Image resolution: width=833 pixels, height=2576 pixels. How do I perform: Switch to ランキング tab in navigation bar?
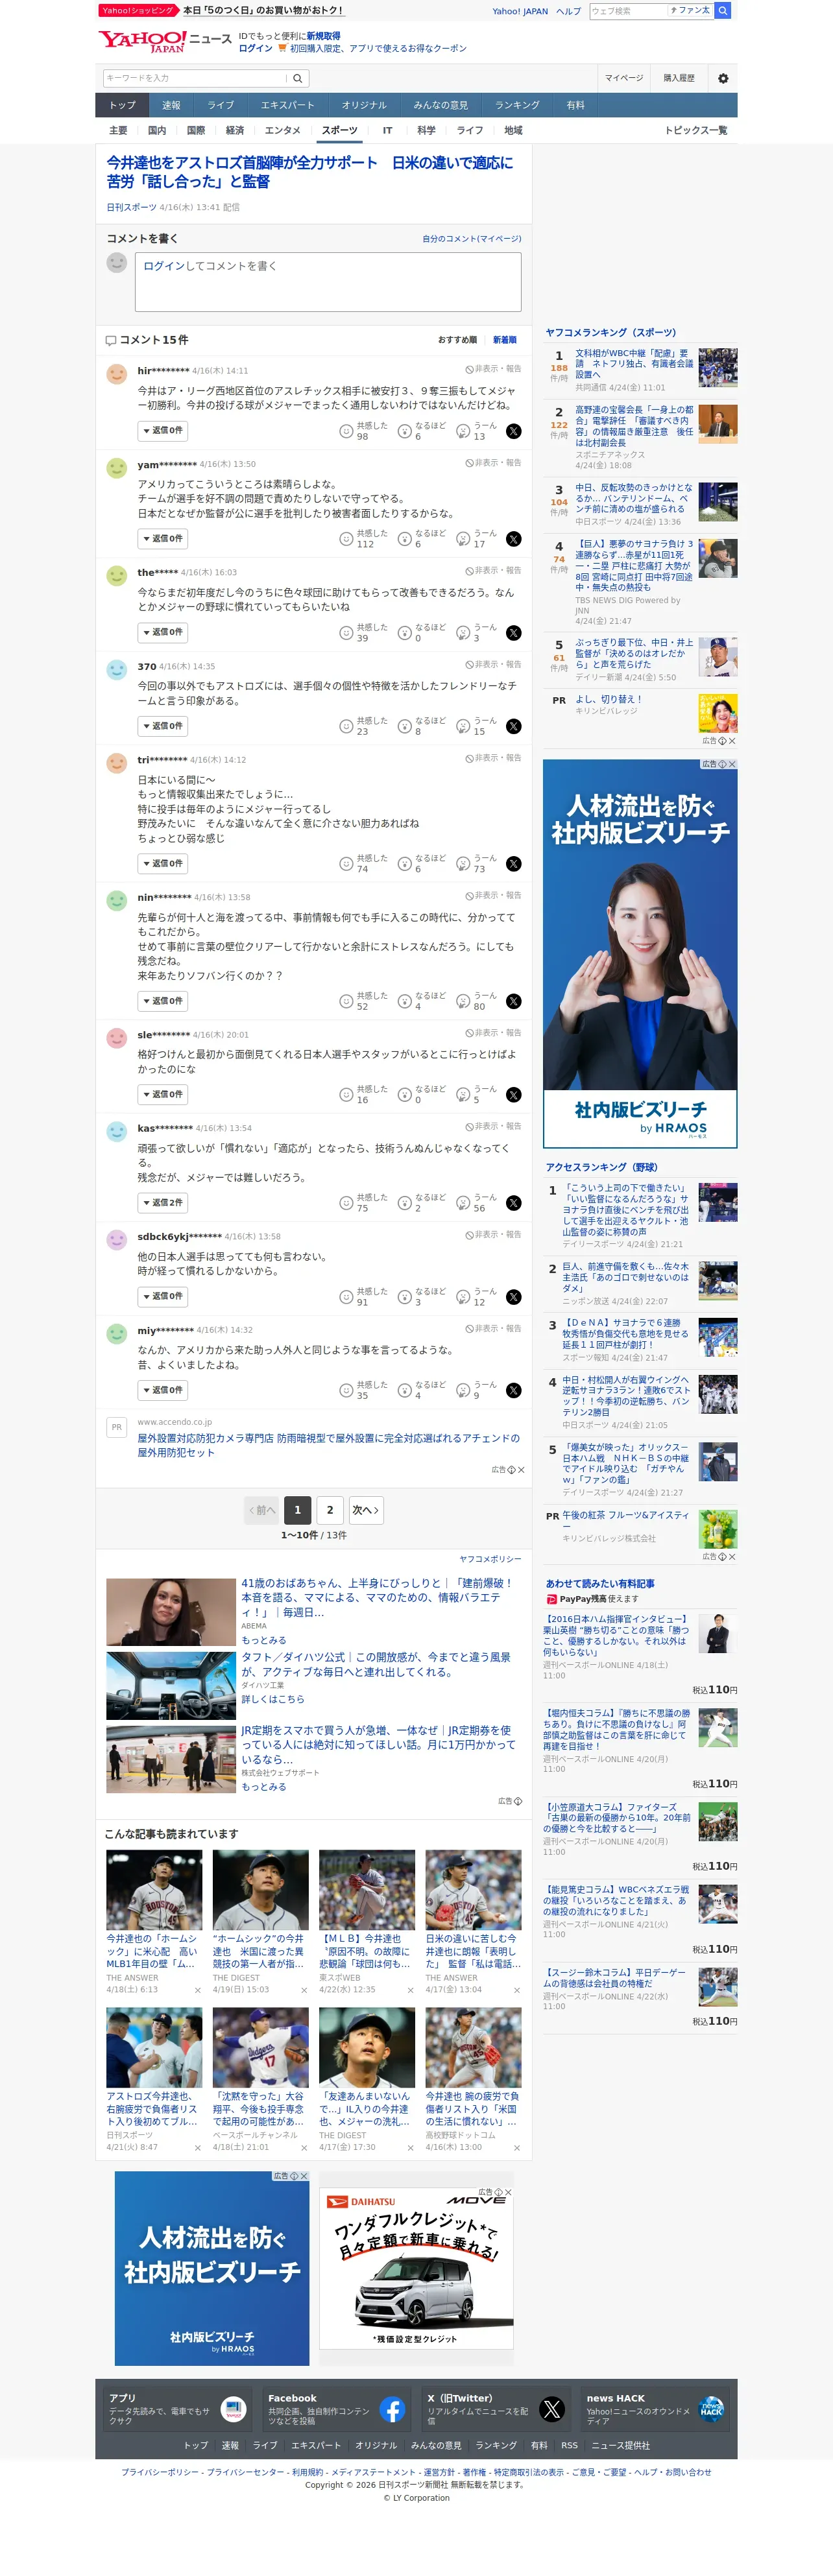pyautogui.click(x=517, y=105)
